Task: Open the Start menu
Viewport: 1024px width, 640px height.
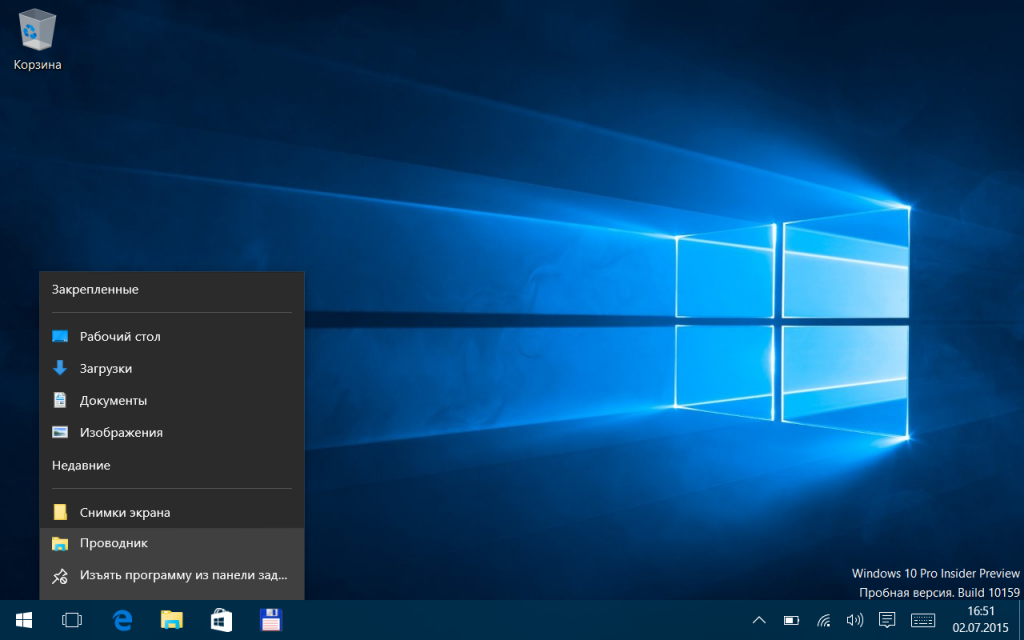Action: [x=23, y=620]
